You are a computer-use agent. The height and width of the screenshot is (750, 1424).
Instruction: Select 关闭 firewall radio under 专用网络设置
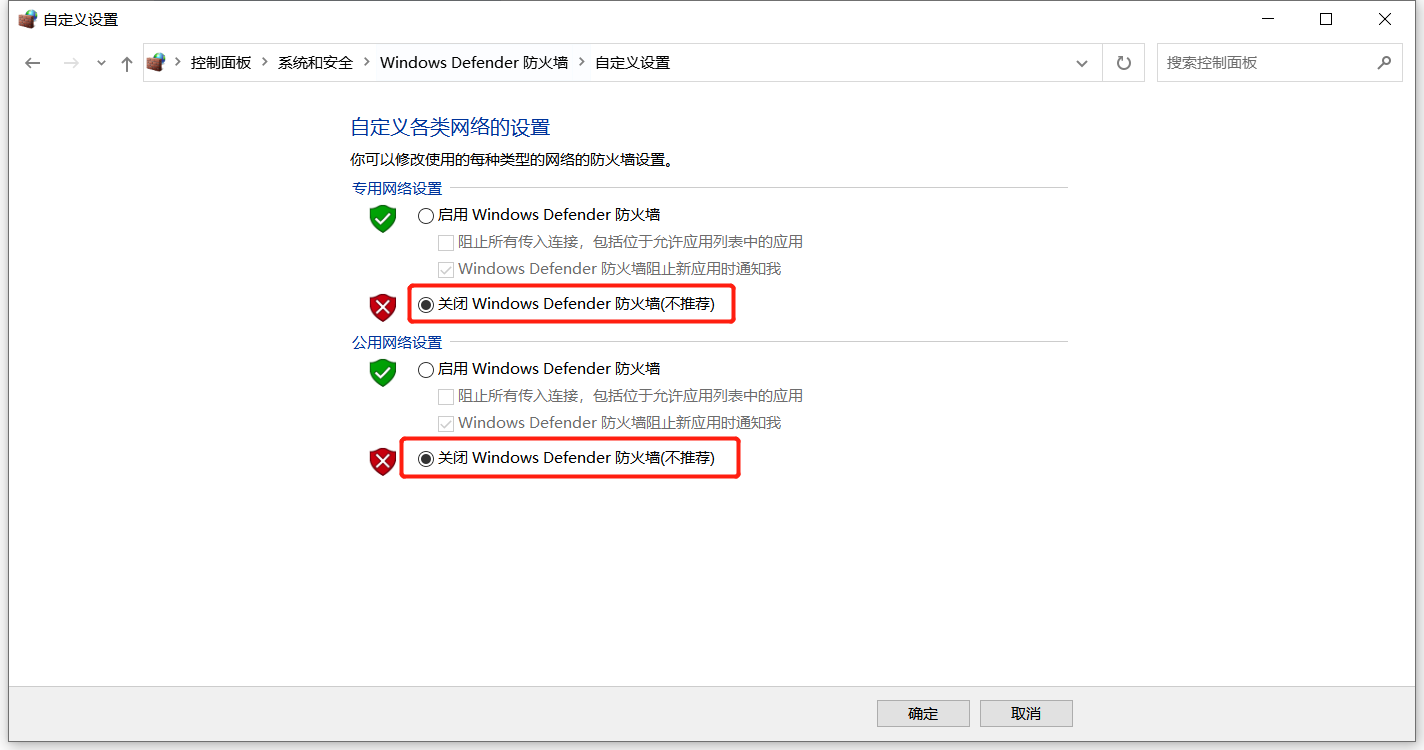(426, 304)
